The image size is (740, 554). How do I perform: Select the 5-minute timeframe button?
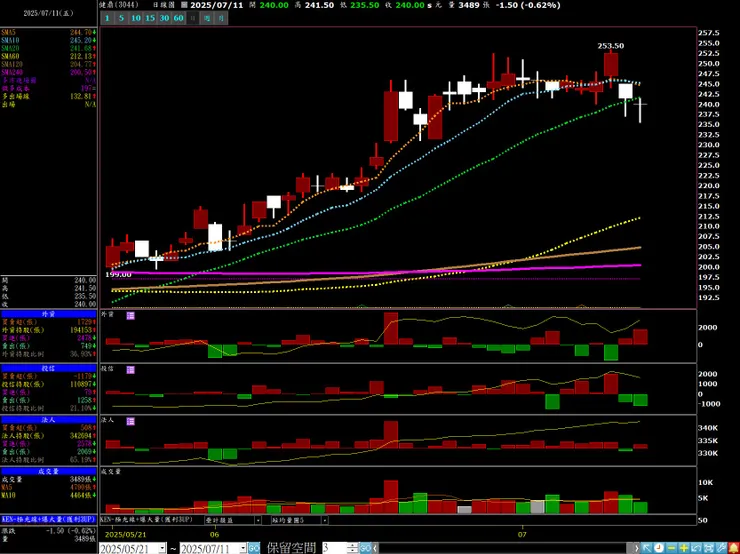(x=121, y=18)
